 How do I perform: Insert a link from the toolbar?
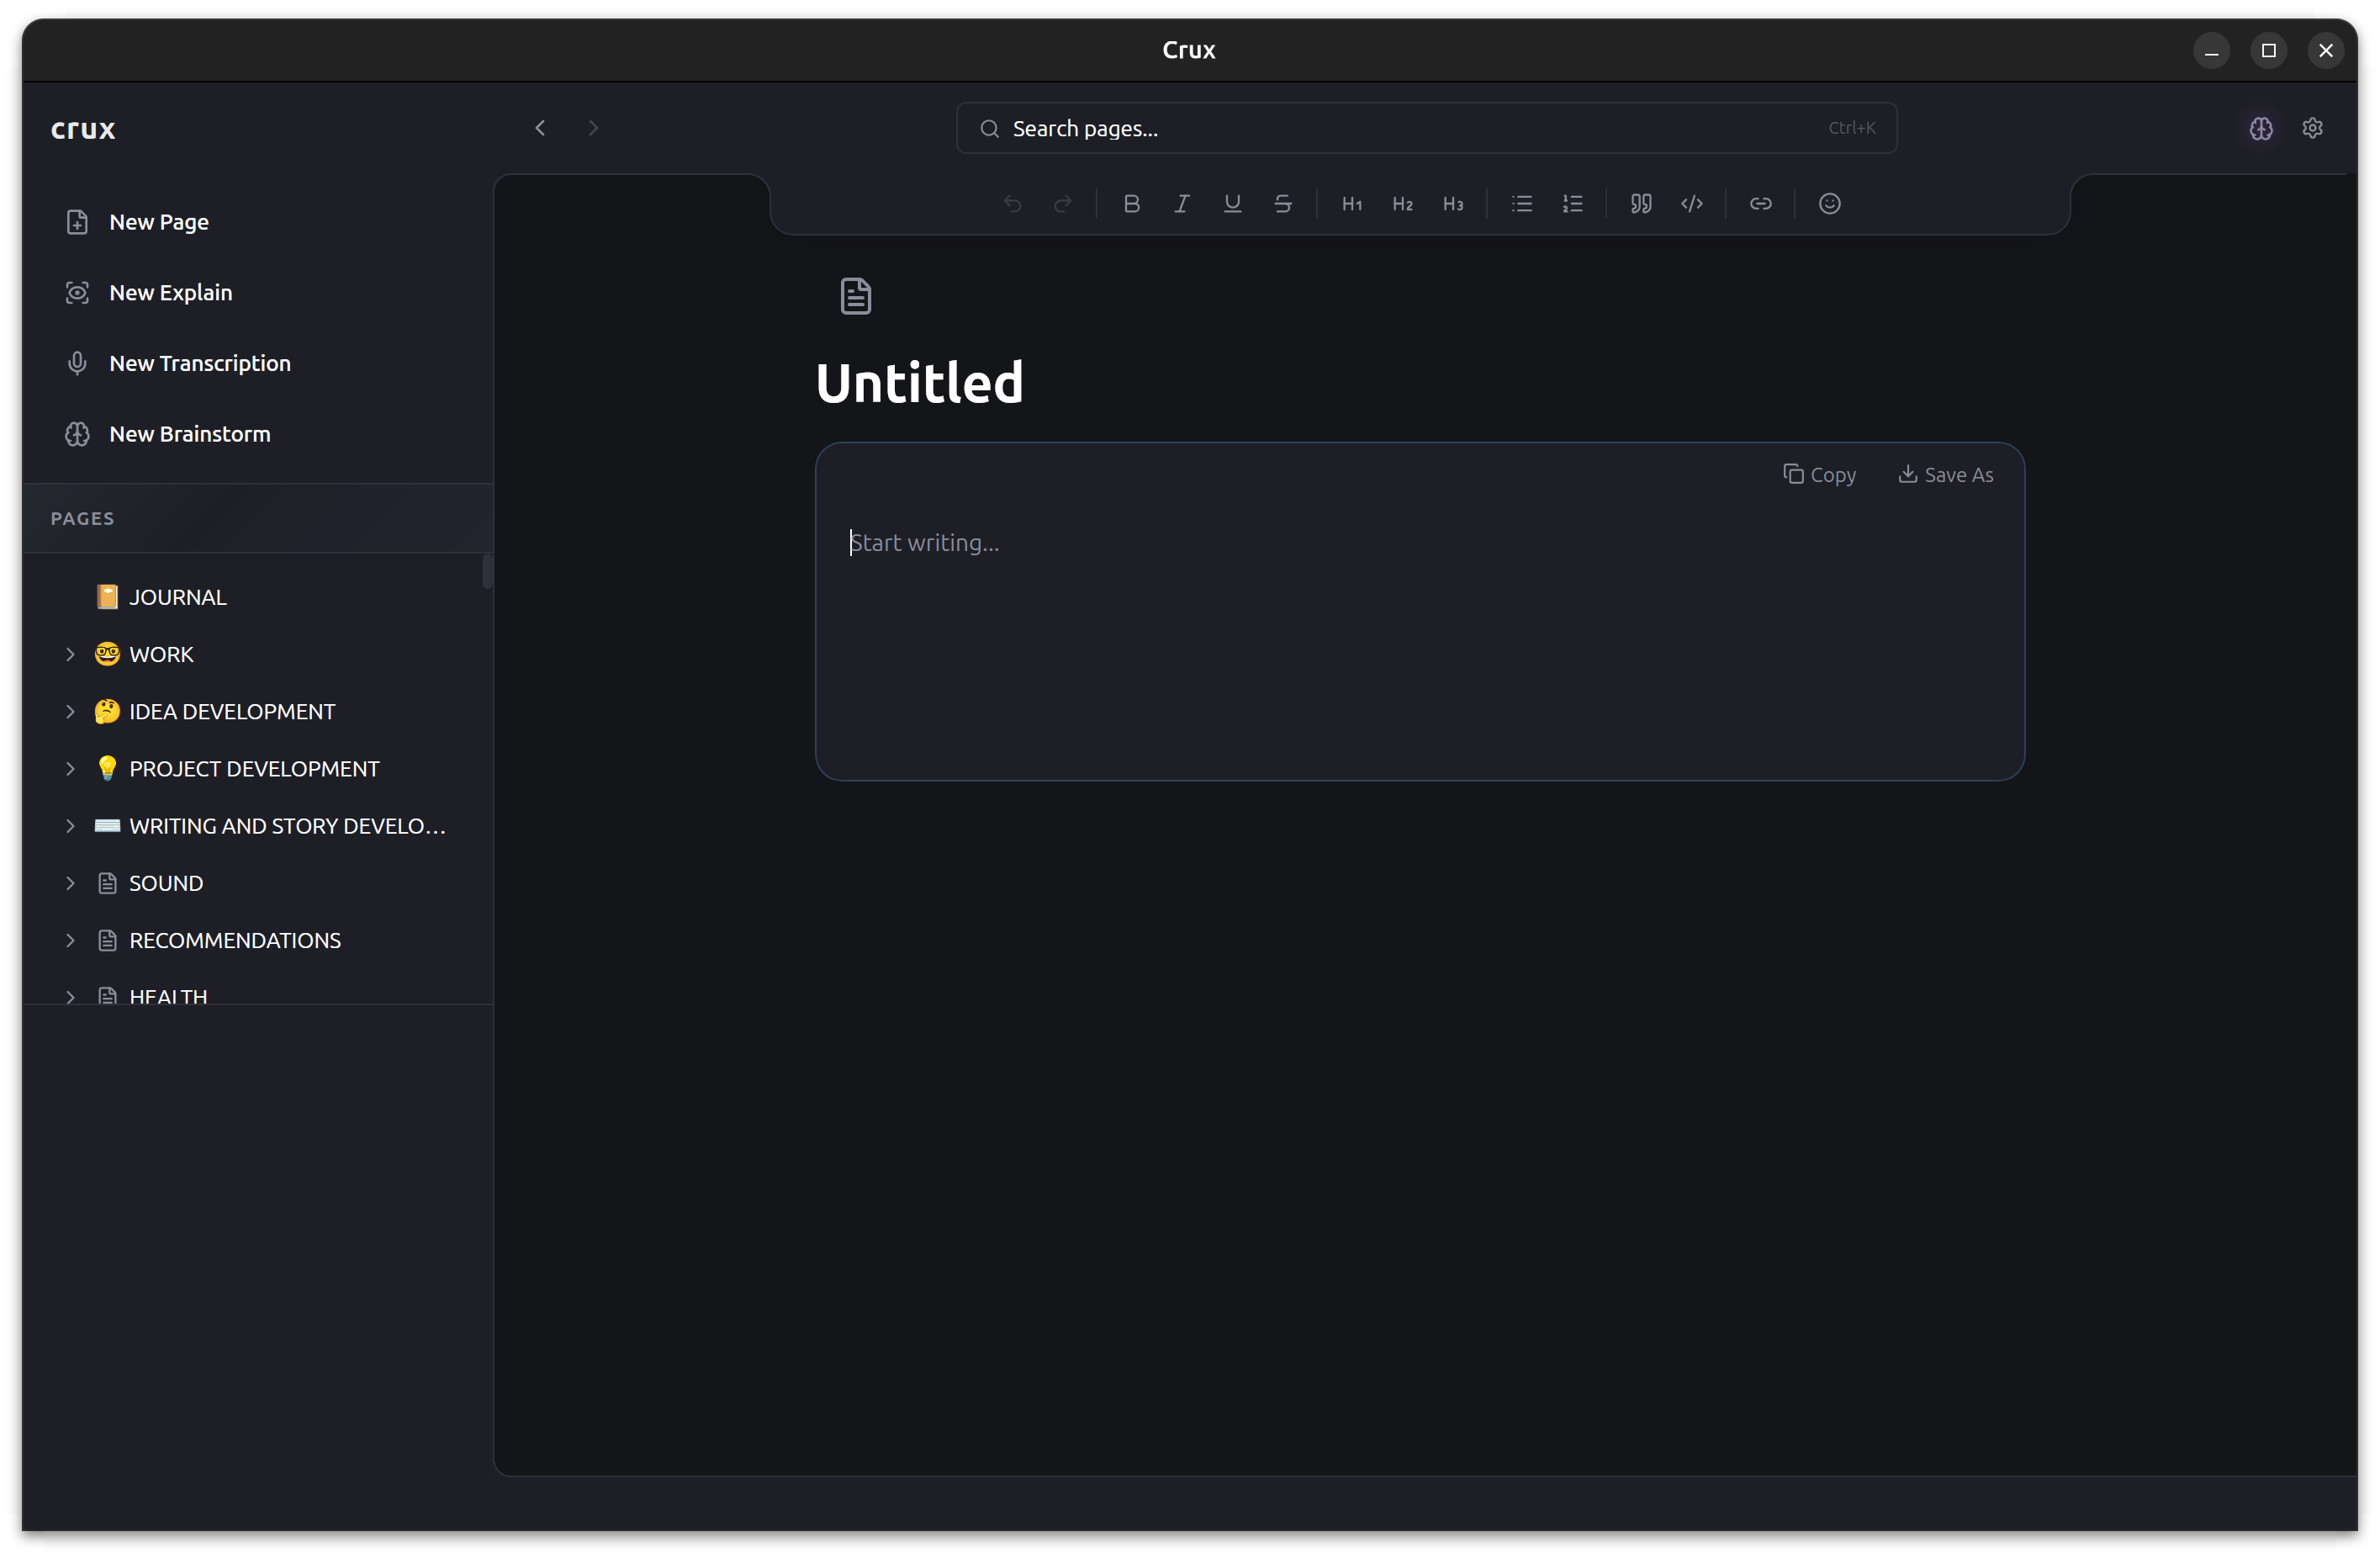[x=1760, y=204]
